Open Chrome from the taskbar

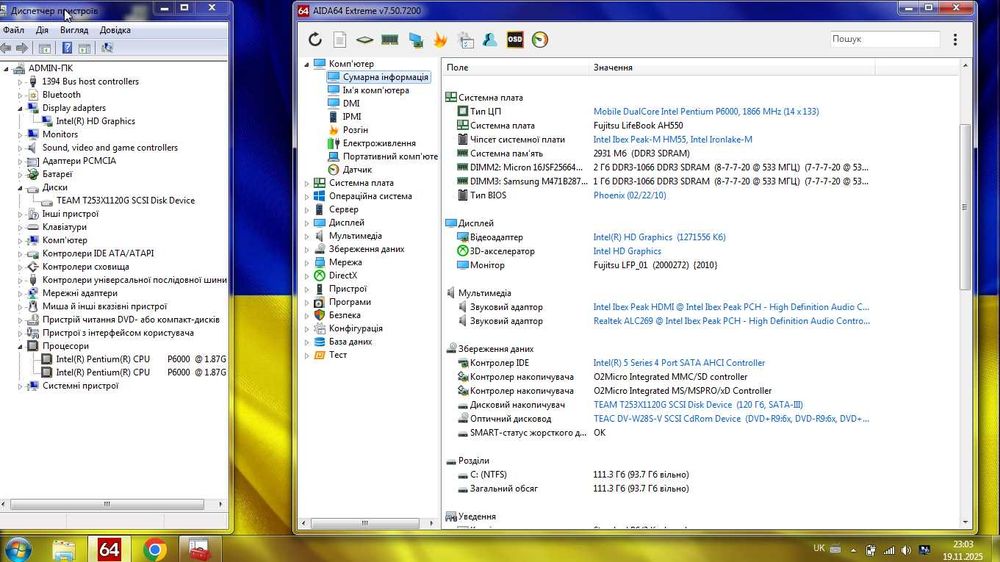point(154,550)
